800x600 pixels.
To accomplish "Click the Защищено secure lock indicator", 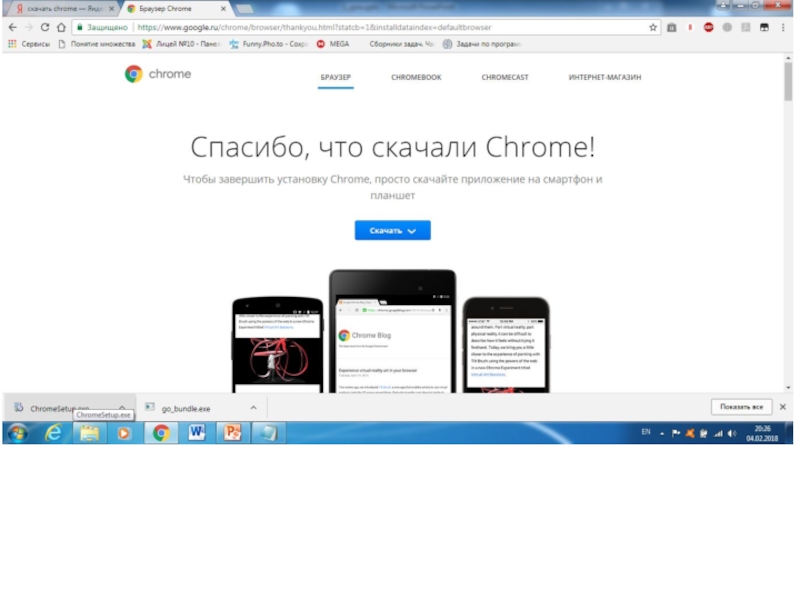I will 102,28.
